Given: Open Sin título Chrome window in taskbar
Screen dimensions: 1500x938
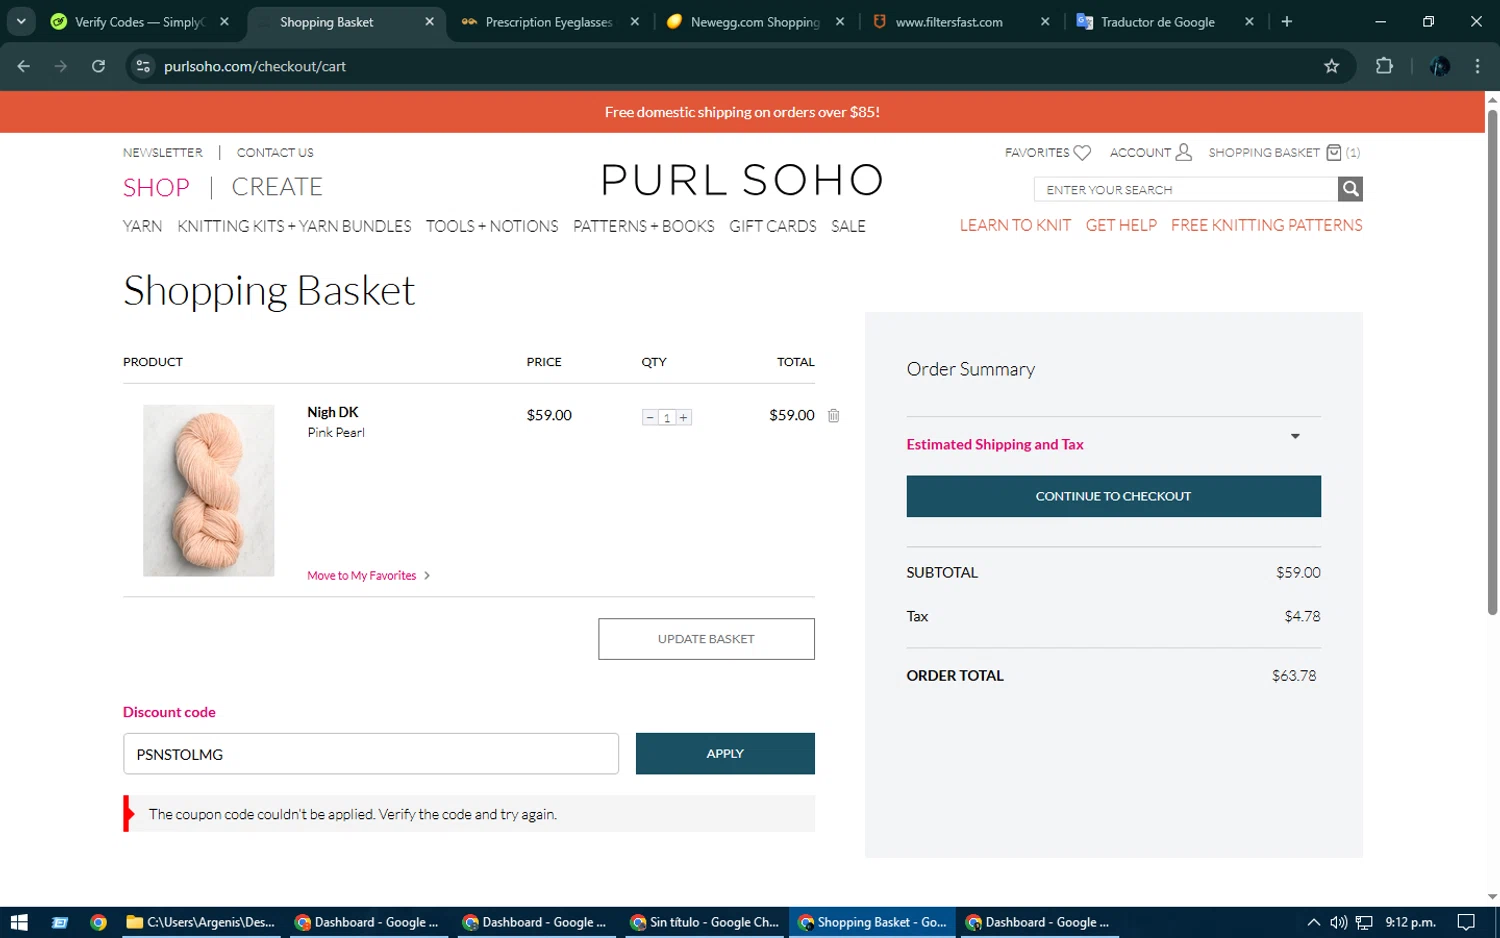Looking at the screenshot, I should 705,922.
